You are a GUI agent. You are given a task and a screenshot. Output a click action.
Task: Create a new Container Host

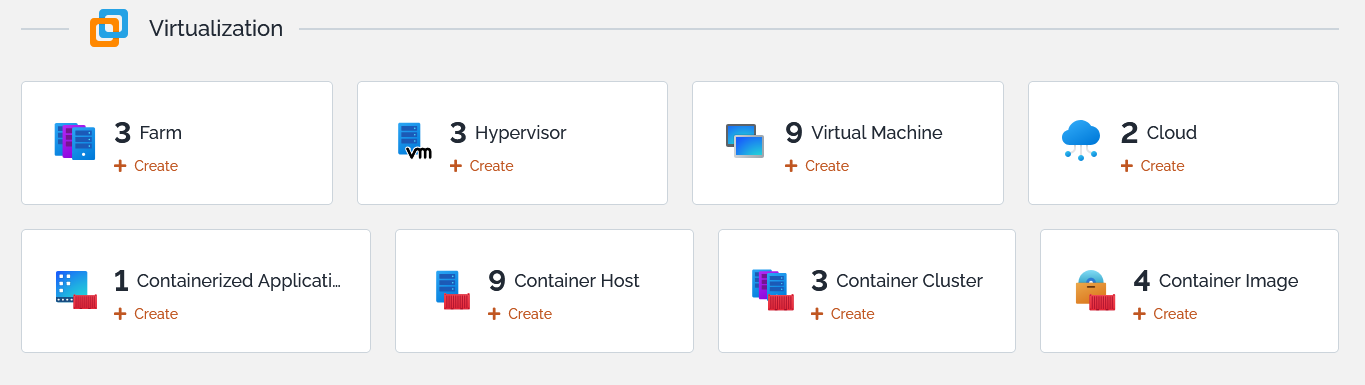point(520,314)
